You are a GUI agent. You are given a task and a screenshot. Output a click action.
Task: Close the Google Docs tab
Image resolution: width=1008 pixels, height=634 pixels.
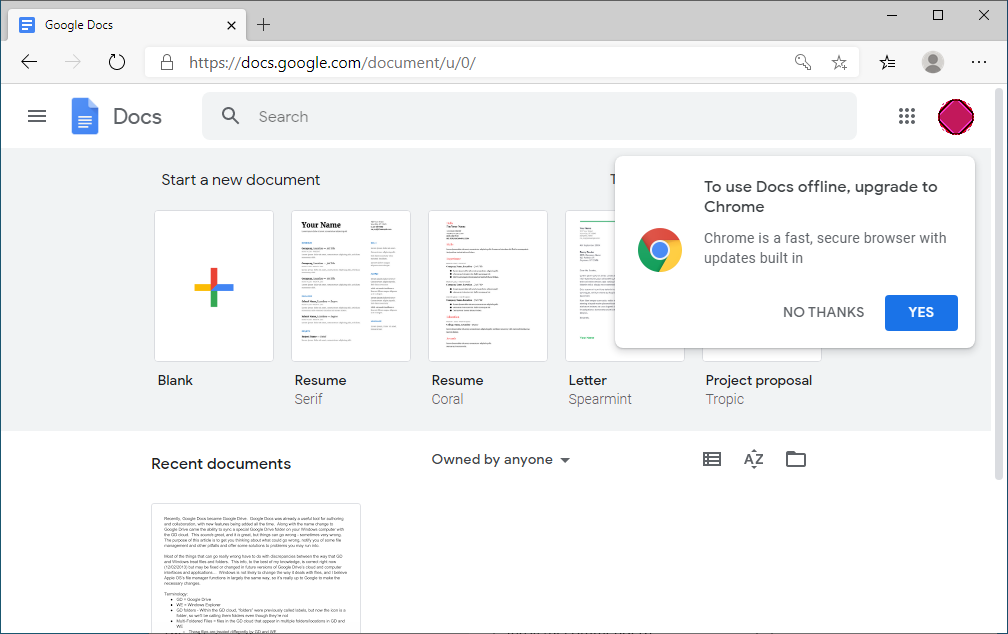[231, 25]
